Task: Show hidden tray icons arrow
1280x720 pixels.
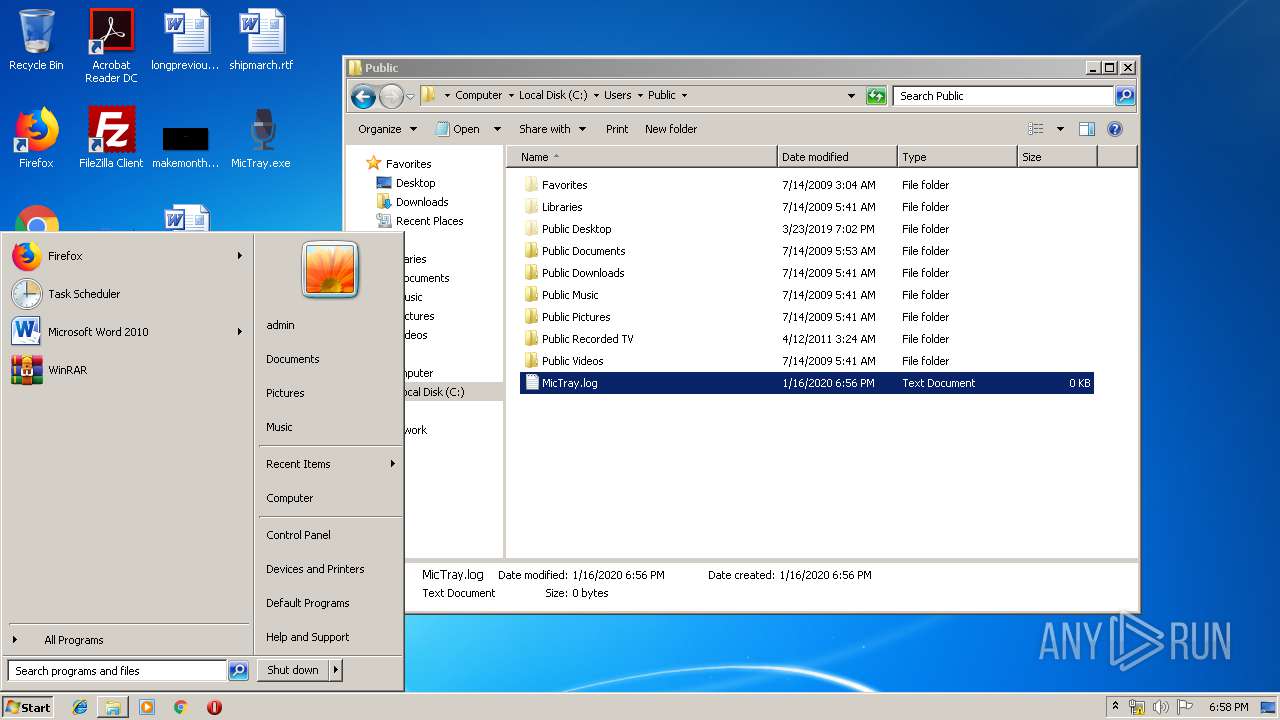Action: [x=1115, y=706]
